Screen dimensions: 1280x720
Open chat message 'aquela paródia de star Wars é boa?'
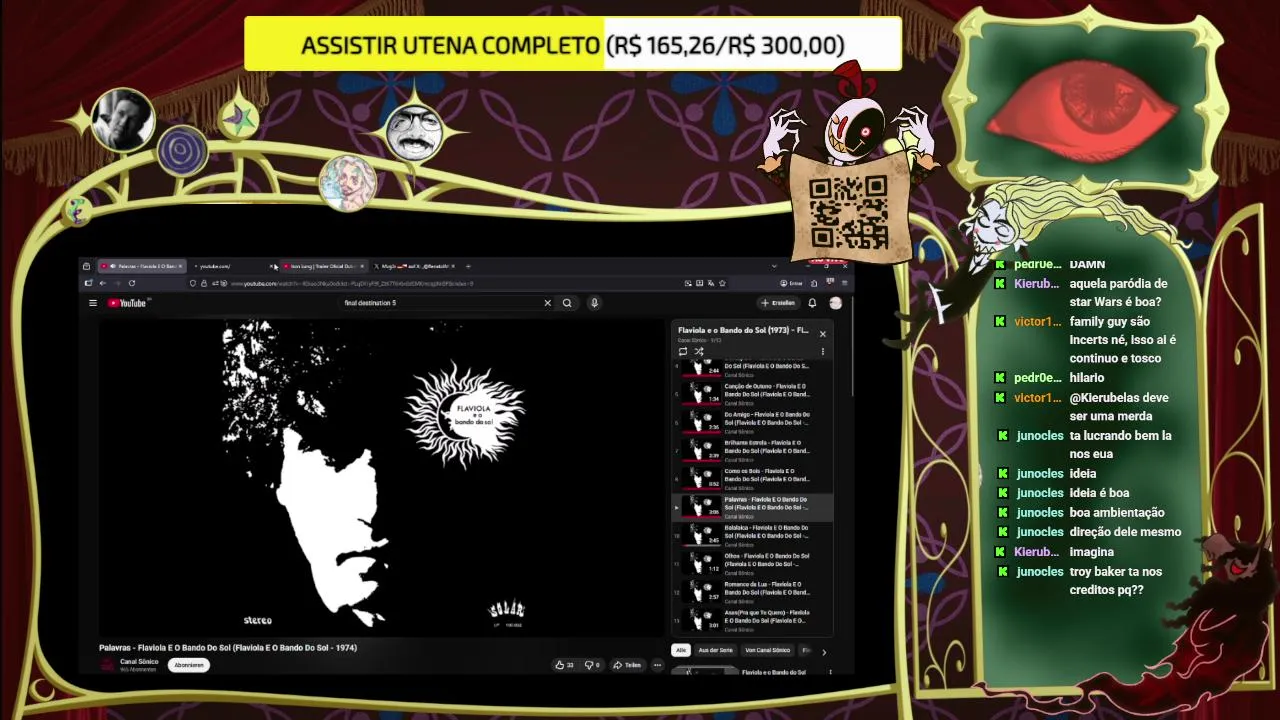1118,292
